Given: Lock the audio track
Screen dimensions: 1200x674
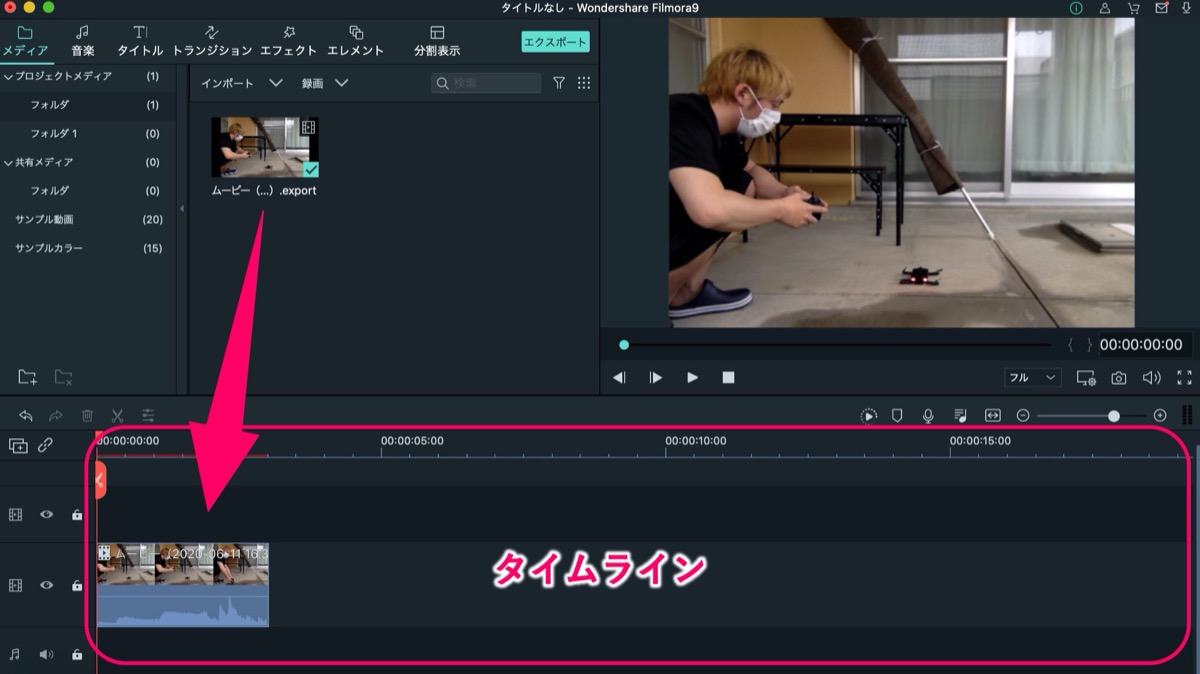Looking at the screenshot, I should tap(77, 655).
